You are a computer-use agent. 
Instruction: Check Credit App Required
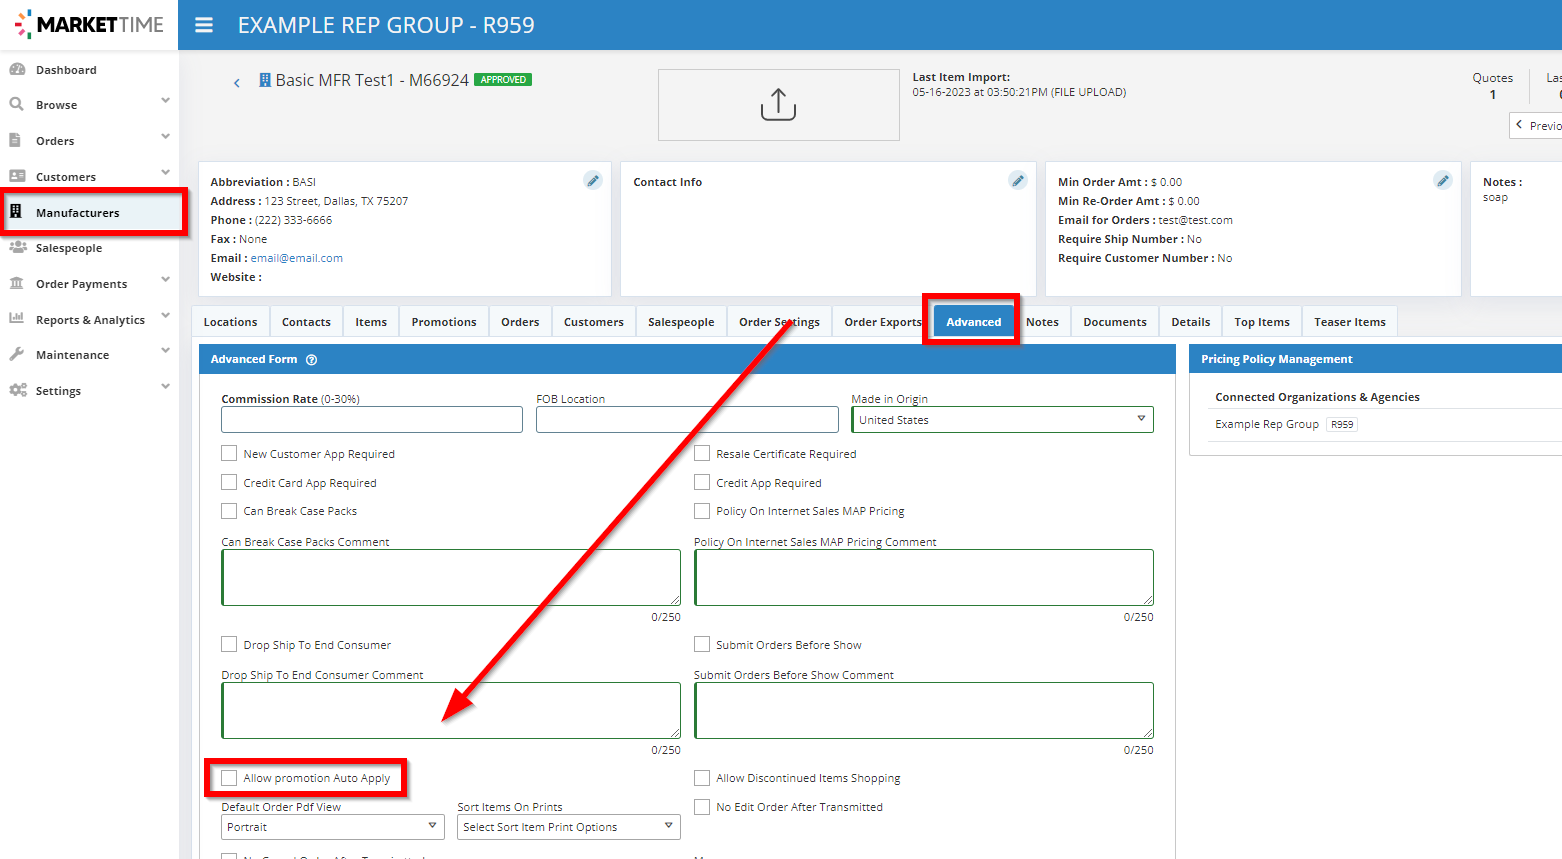(702, 482)
